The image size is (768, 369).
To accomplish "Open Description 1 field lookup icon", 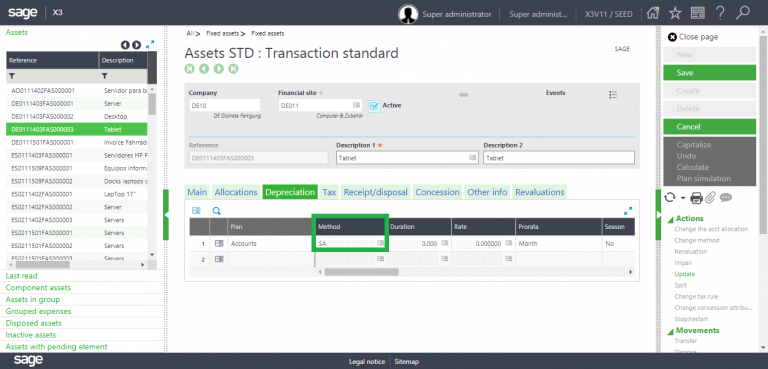I will [x=473, y=158].
